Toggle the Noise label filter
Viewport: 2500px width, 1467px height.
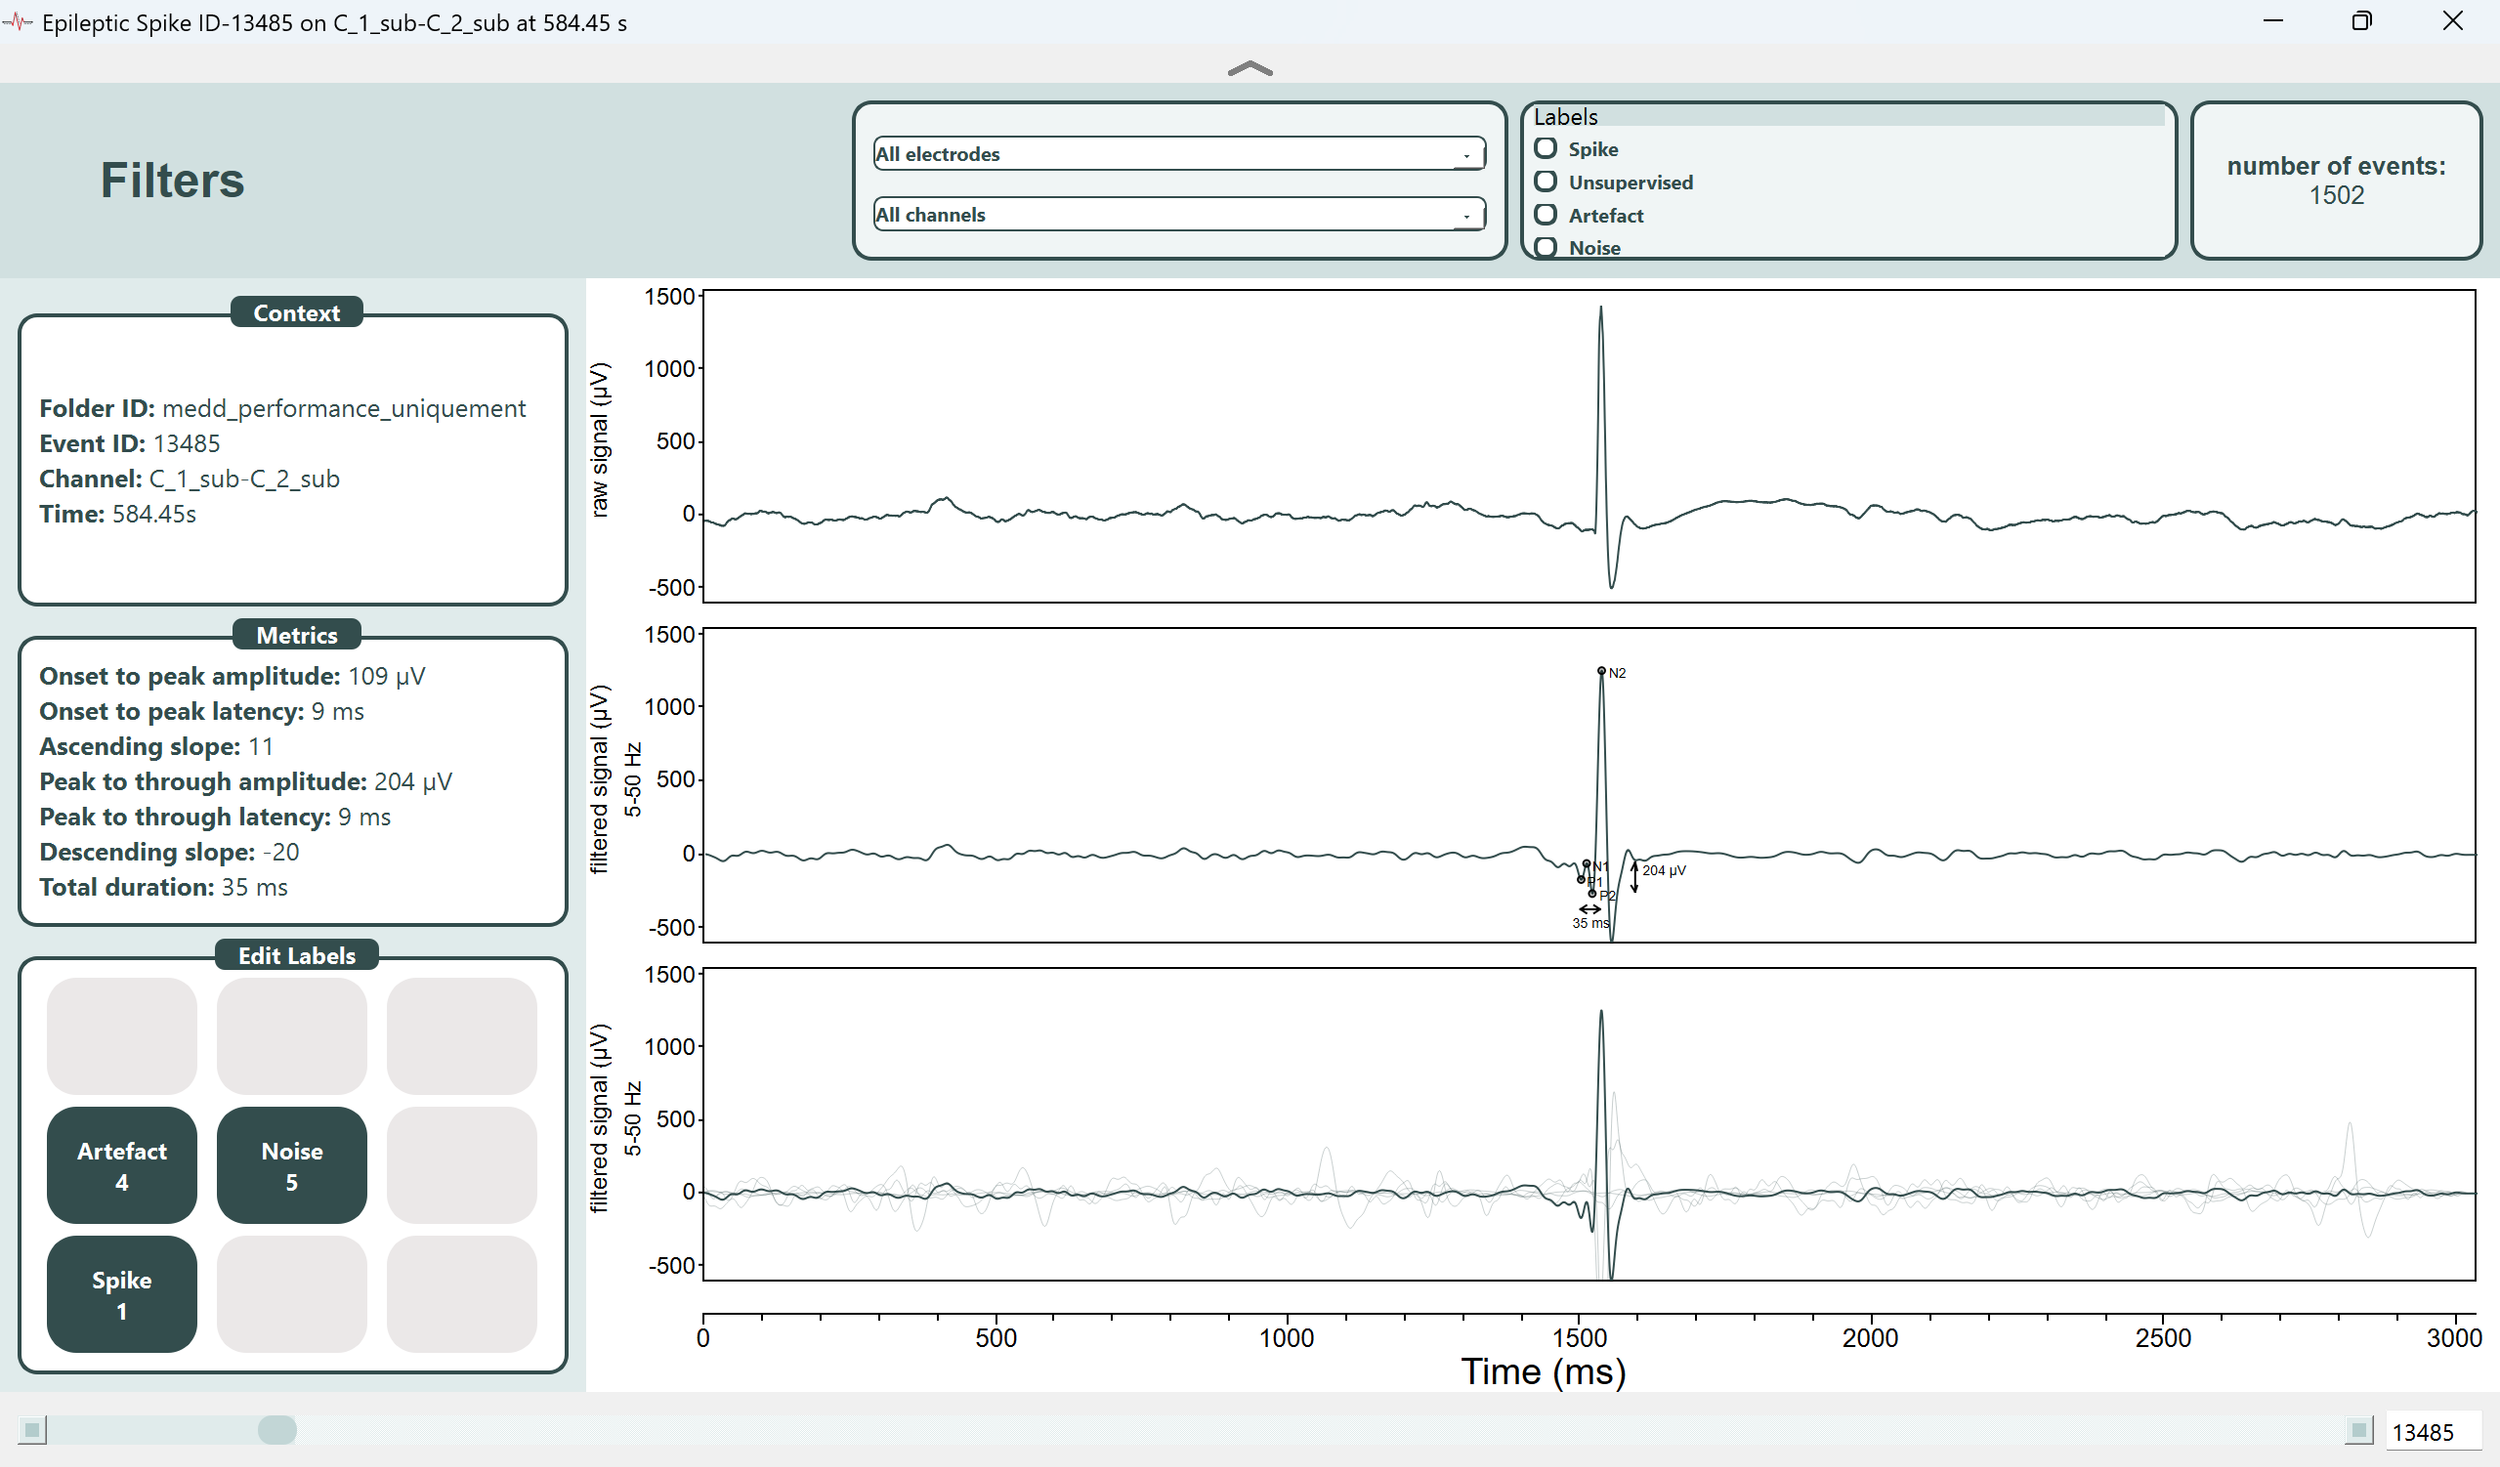pyautogui.click(x=1545, y=246)
